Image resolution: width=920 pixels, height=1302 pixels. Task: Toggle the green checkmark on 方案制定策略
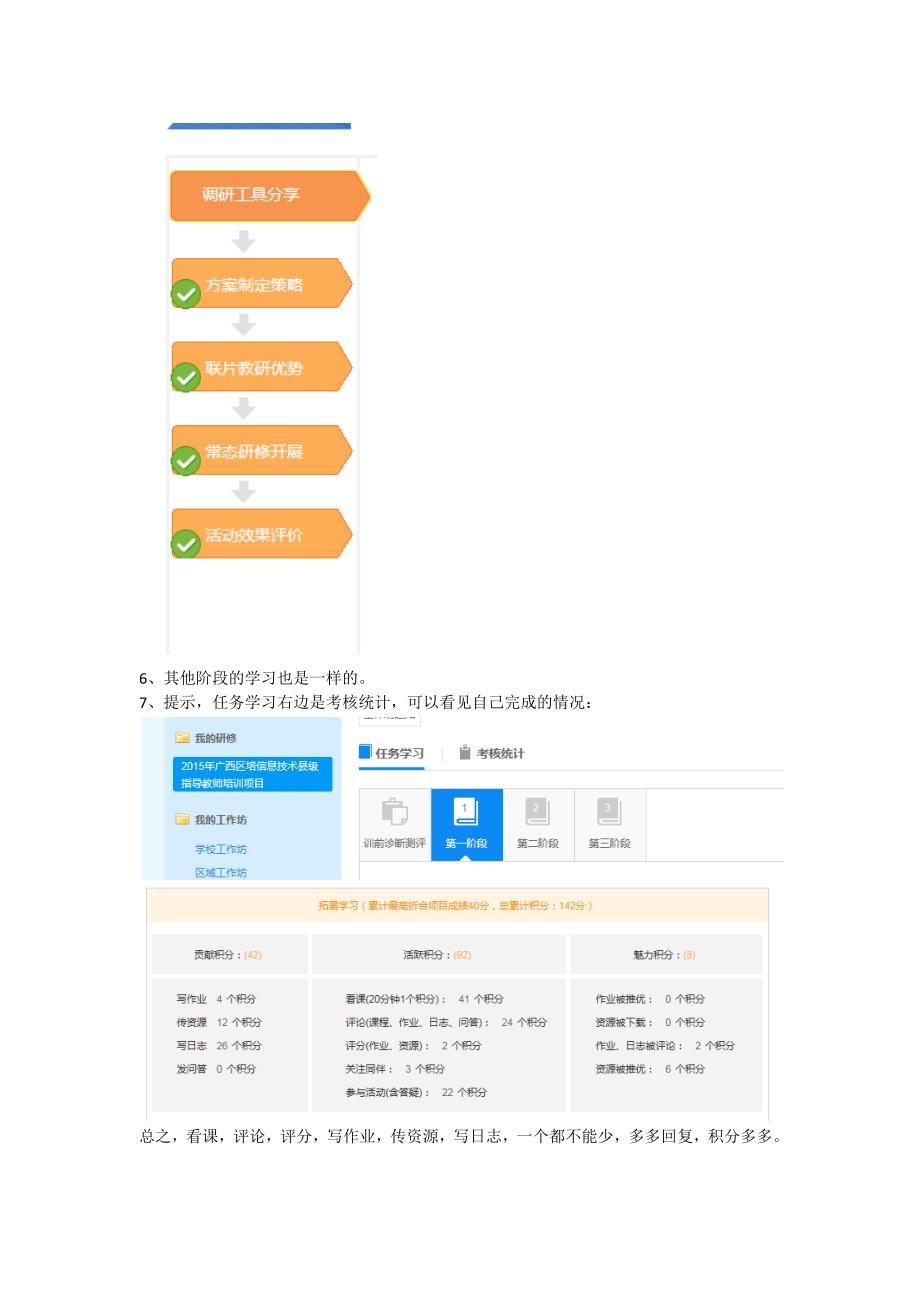[x=185, y=294]
